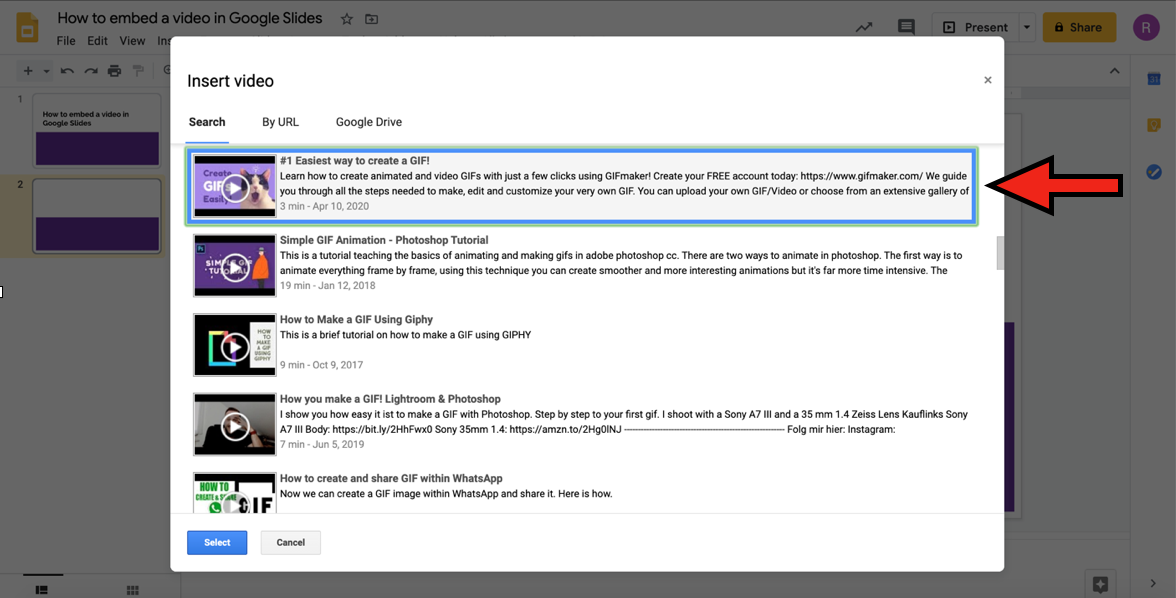Open Google Keep in side panel
1176x598 pixels.
click(1153, 126)
